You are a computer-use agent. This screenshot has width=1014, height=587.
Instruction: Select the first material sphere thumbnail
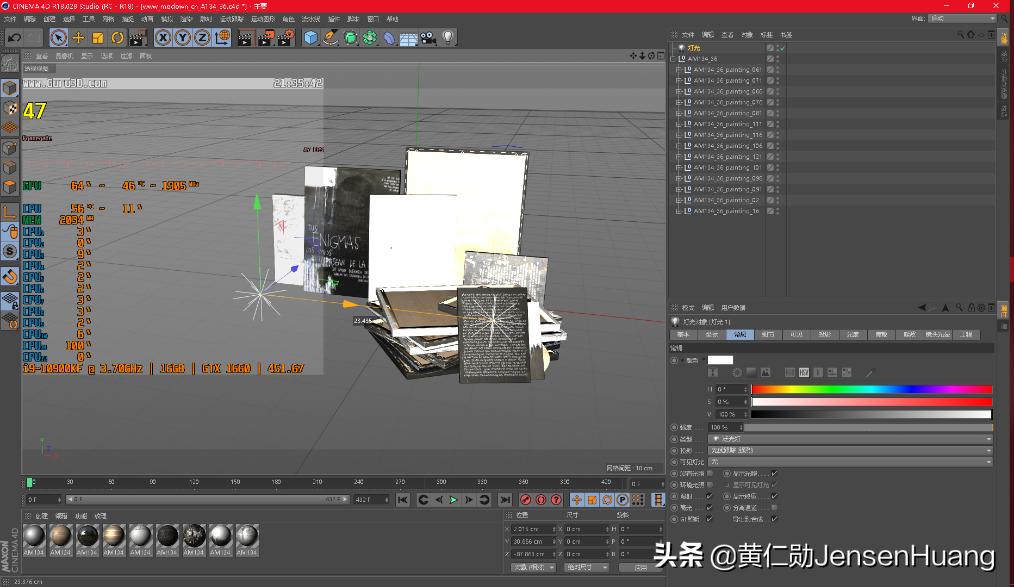click(35, 537)
